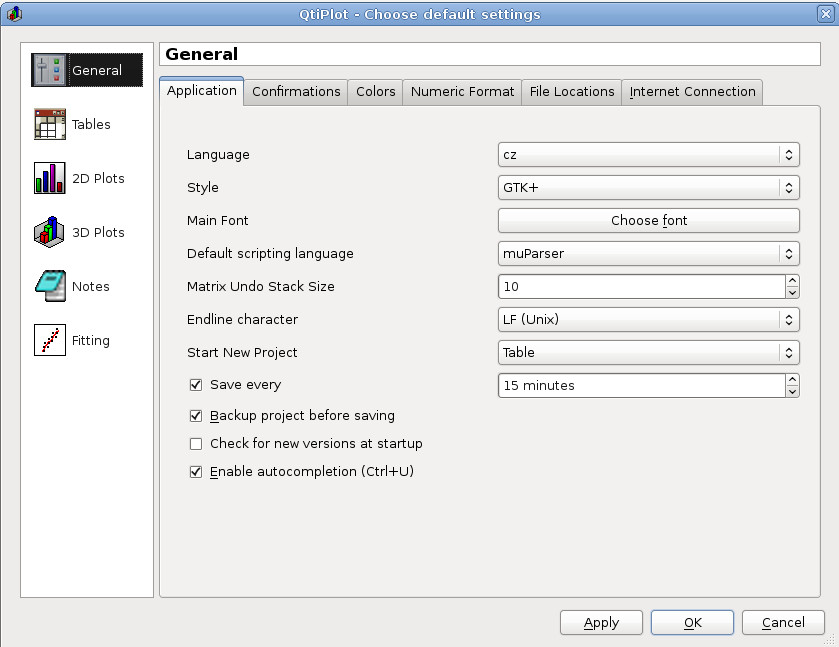Click the Matrix Undo Stack Size field
The image size is (839, 647).
(642, 287)
